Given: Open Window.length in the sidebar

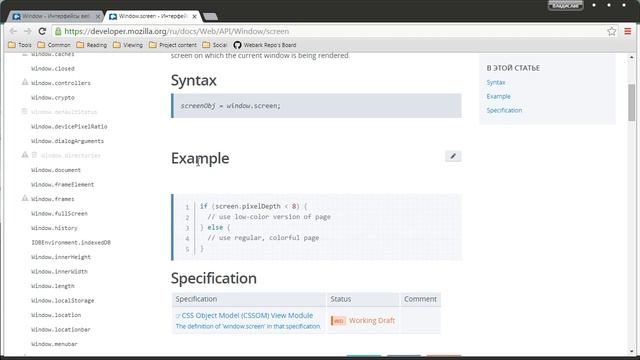Looking at the screenshot, I should click(53, 286).
